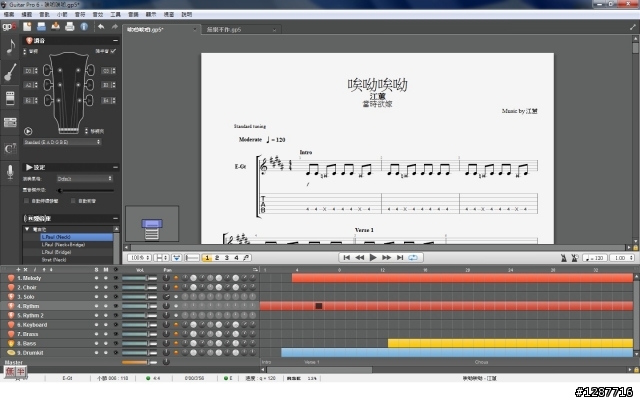Mute the Choir track
640x400 pixels.
point(106,287)
